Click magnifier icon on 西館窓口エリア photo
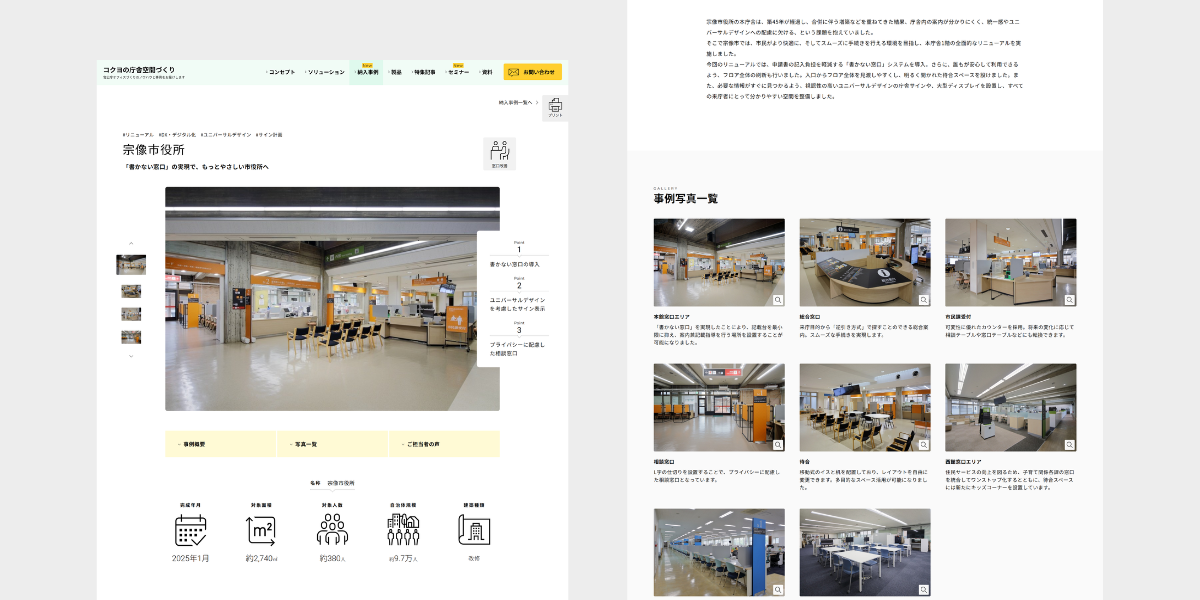The width and height of the screenshot is (1200, 600). point(1069,444)
